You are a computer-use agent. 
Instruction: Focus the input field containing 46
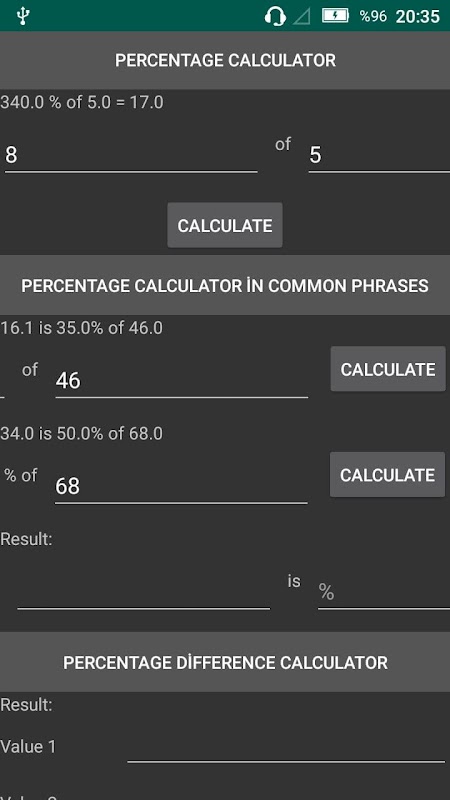(x=182, y=380)
